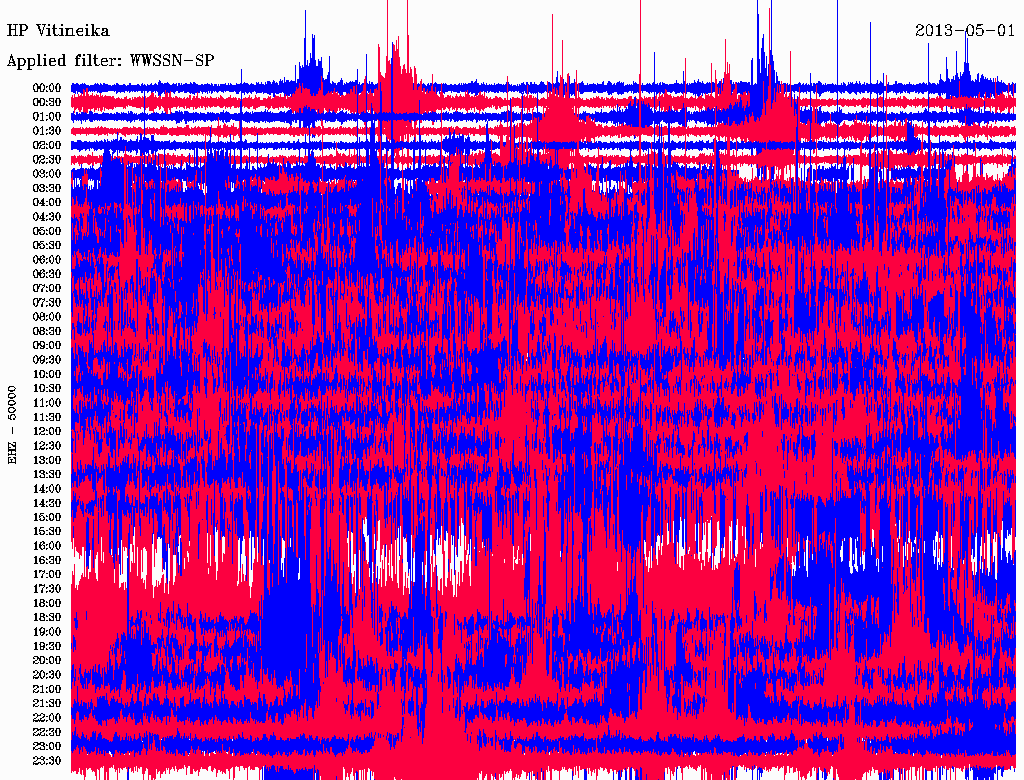This screenshot has height=780, width=1024.
Task: Click the 20:00 time label
Action: point(47,660)
